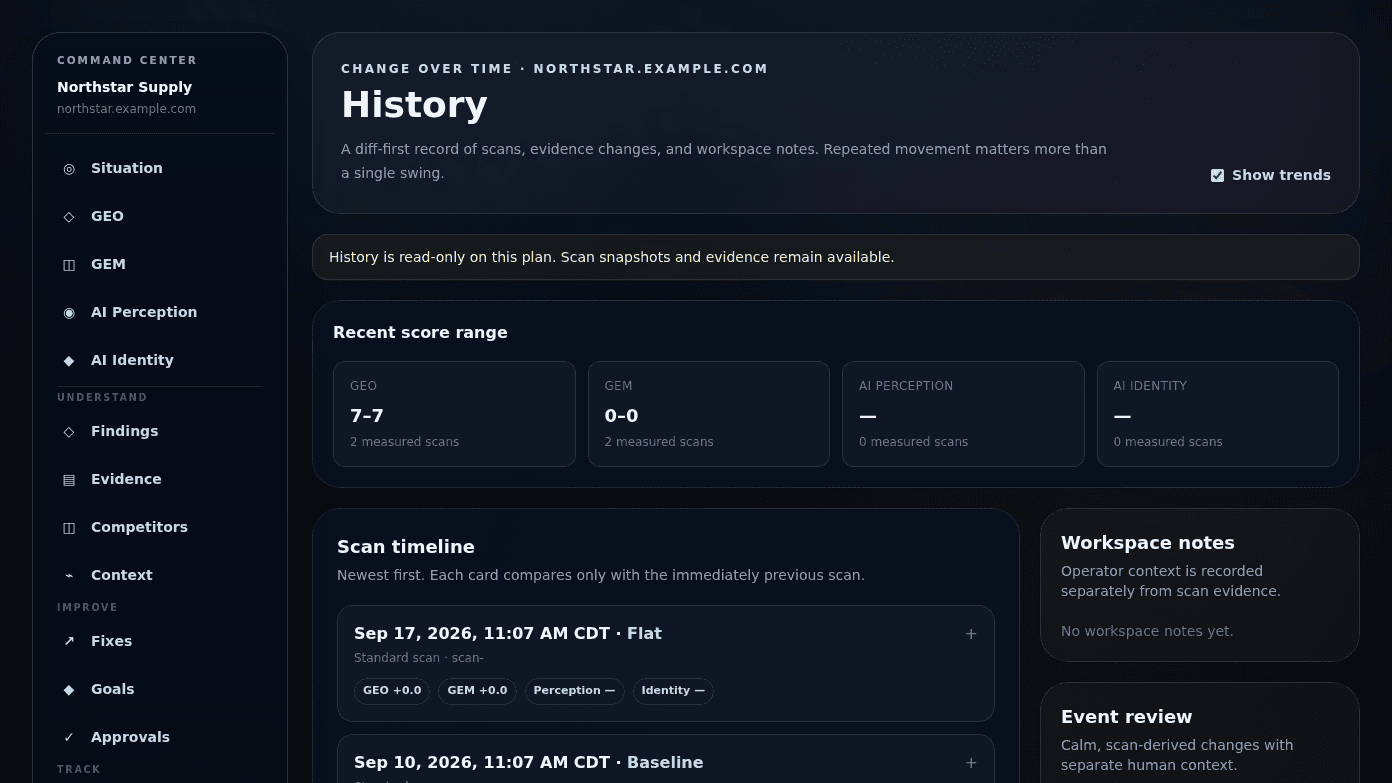The image size is (1392, 783).
Task: Click the Event review heading
Action: pyautogui.click(x=1127, y=717)
